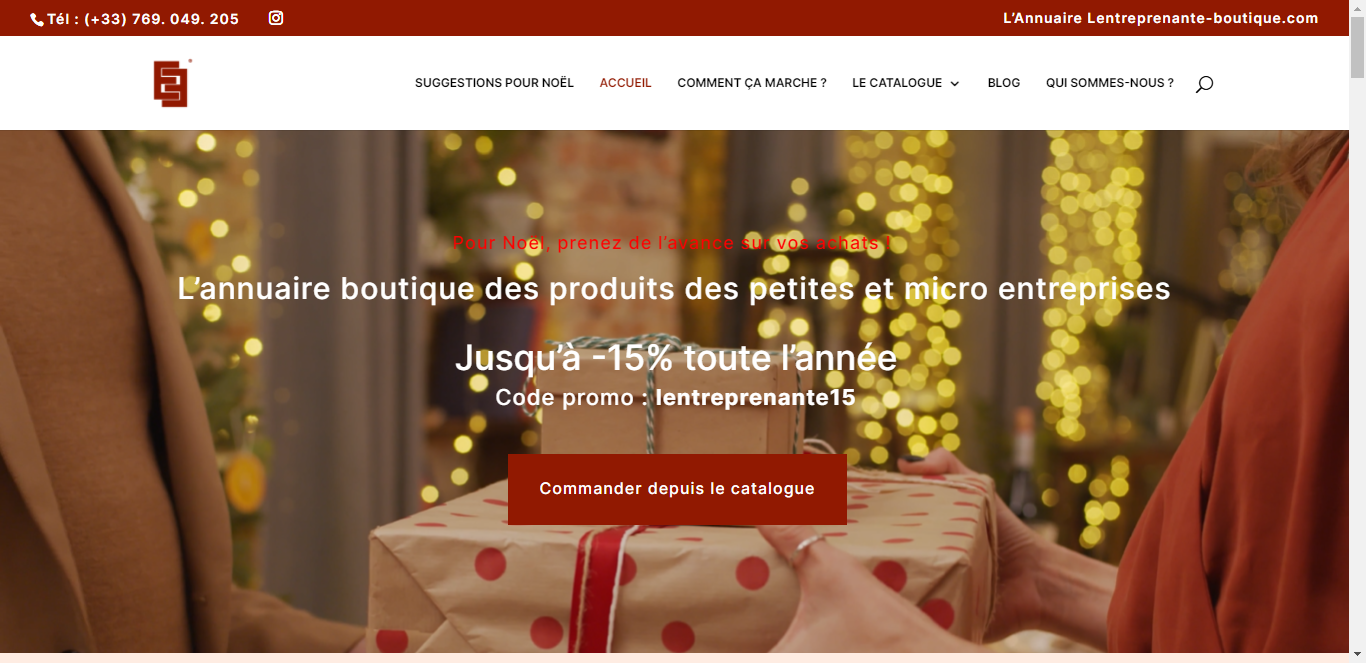Click scrollbar up arrow
The image size is (1366, 663).
1357,7
